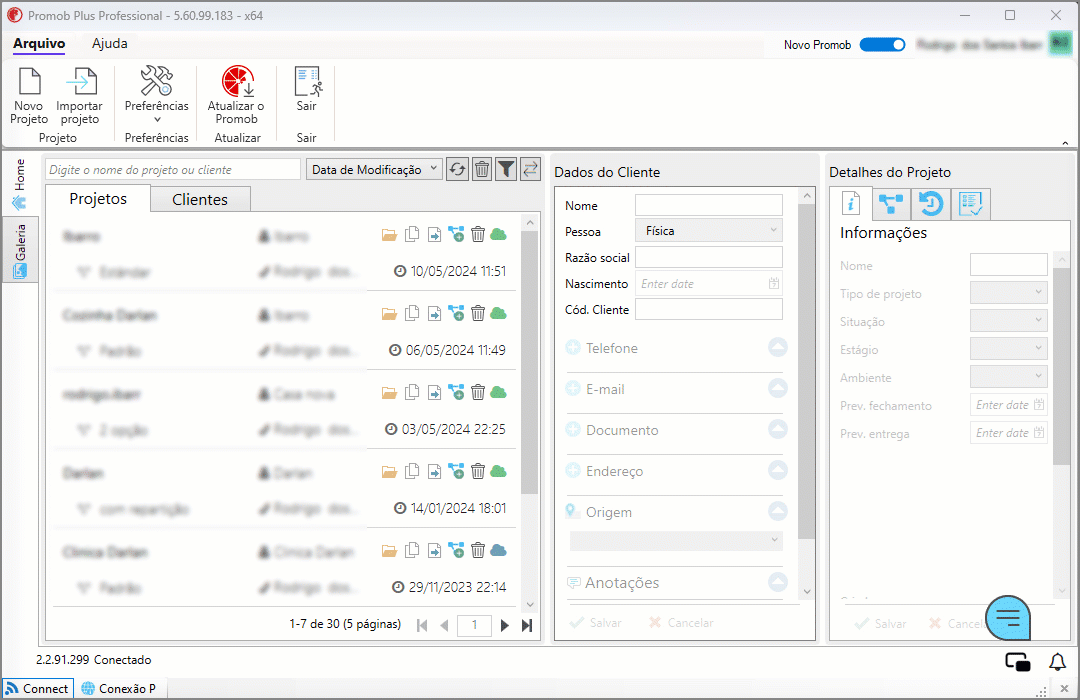Click the Prev. fechamento date field

(1008, 405)
